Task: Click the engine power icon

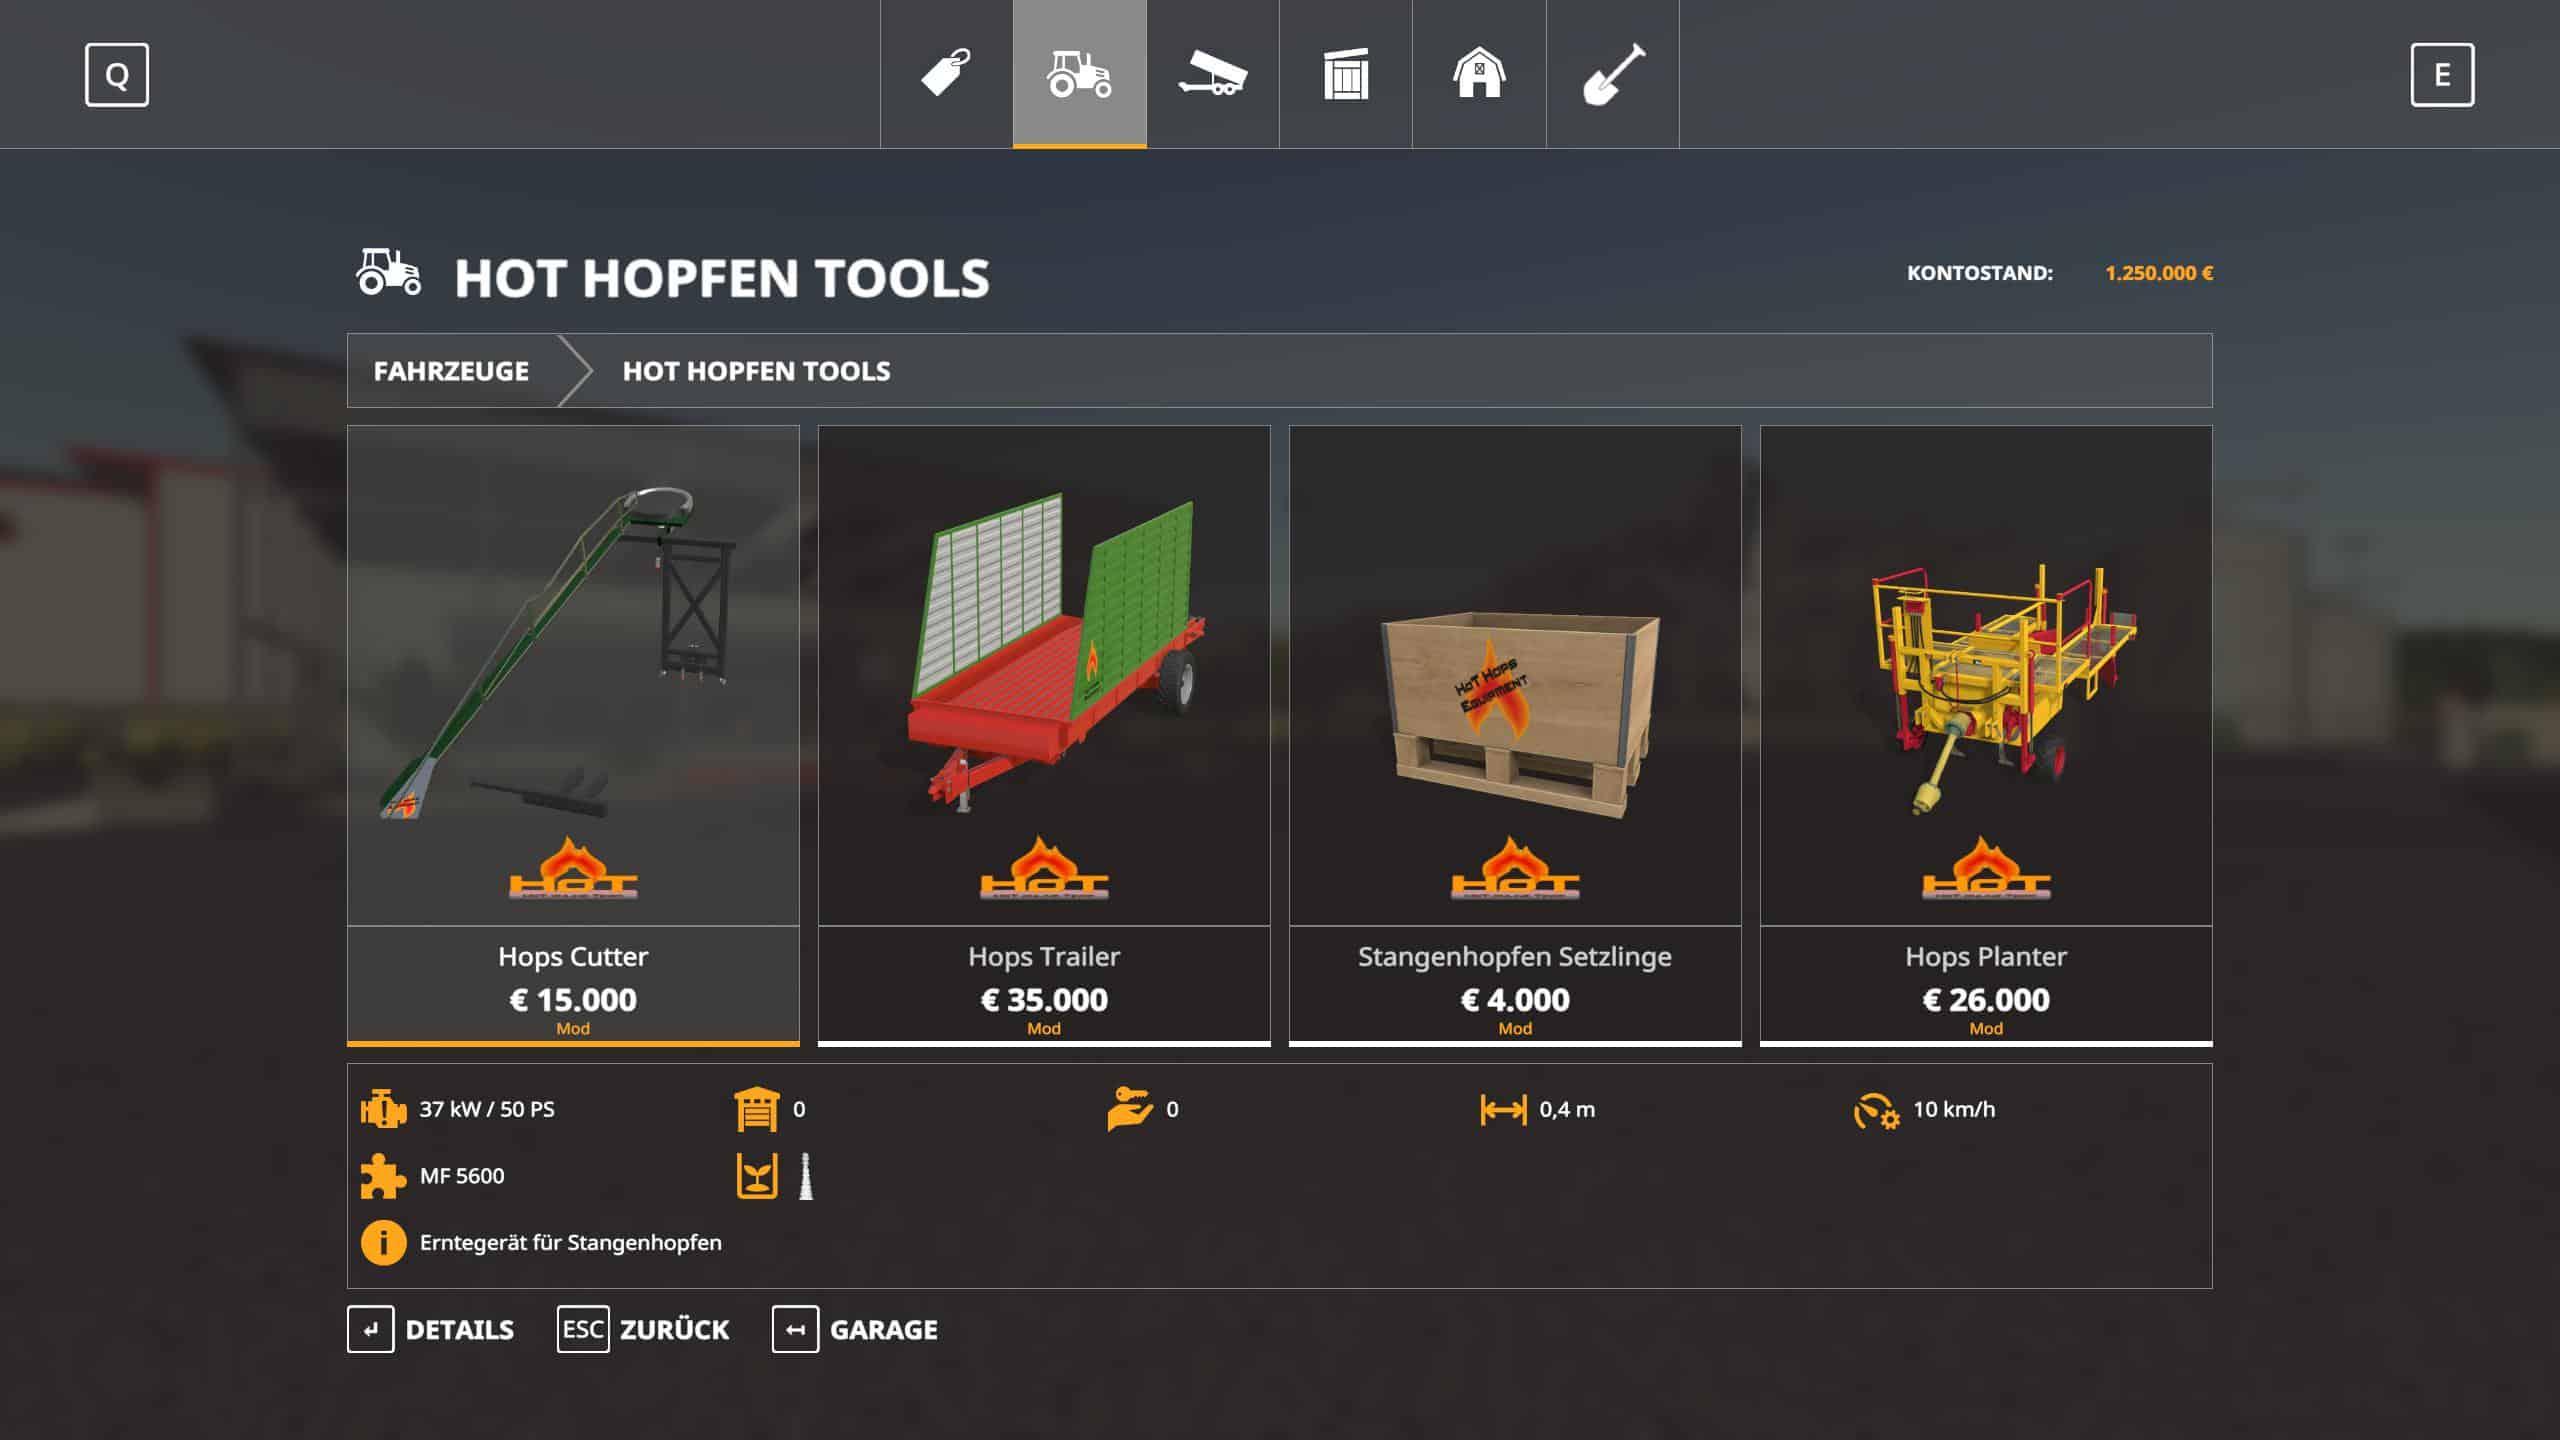Action: (383, 1110)
